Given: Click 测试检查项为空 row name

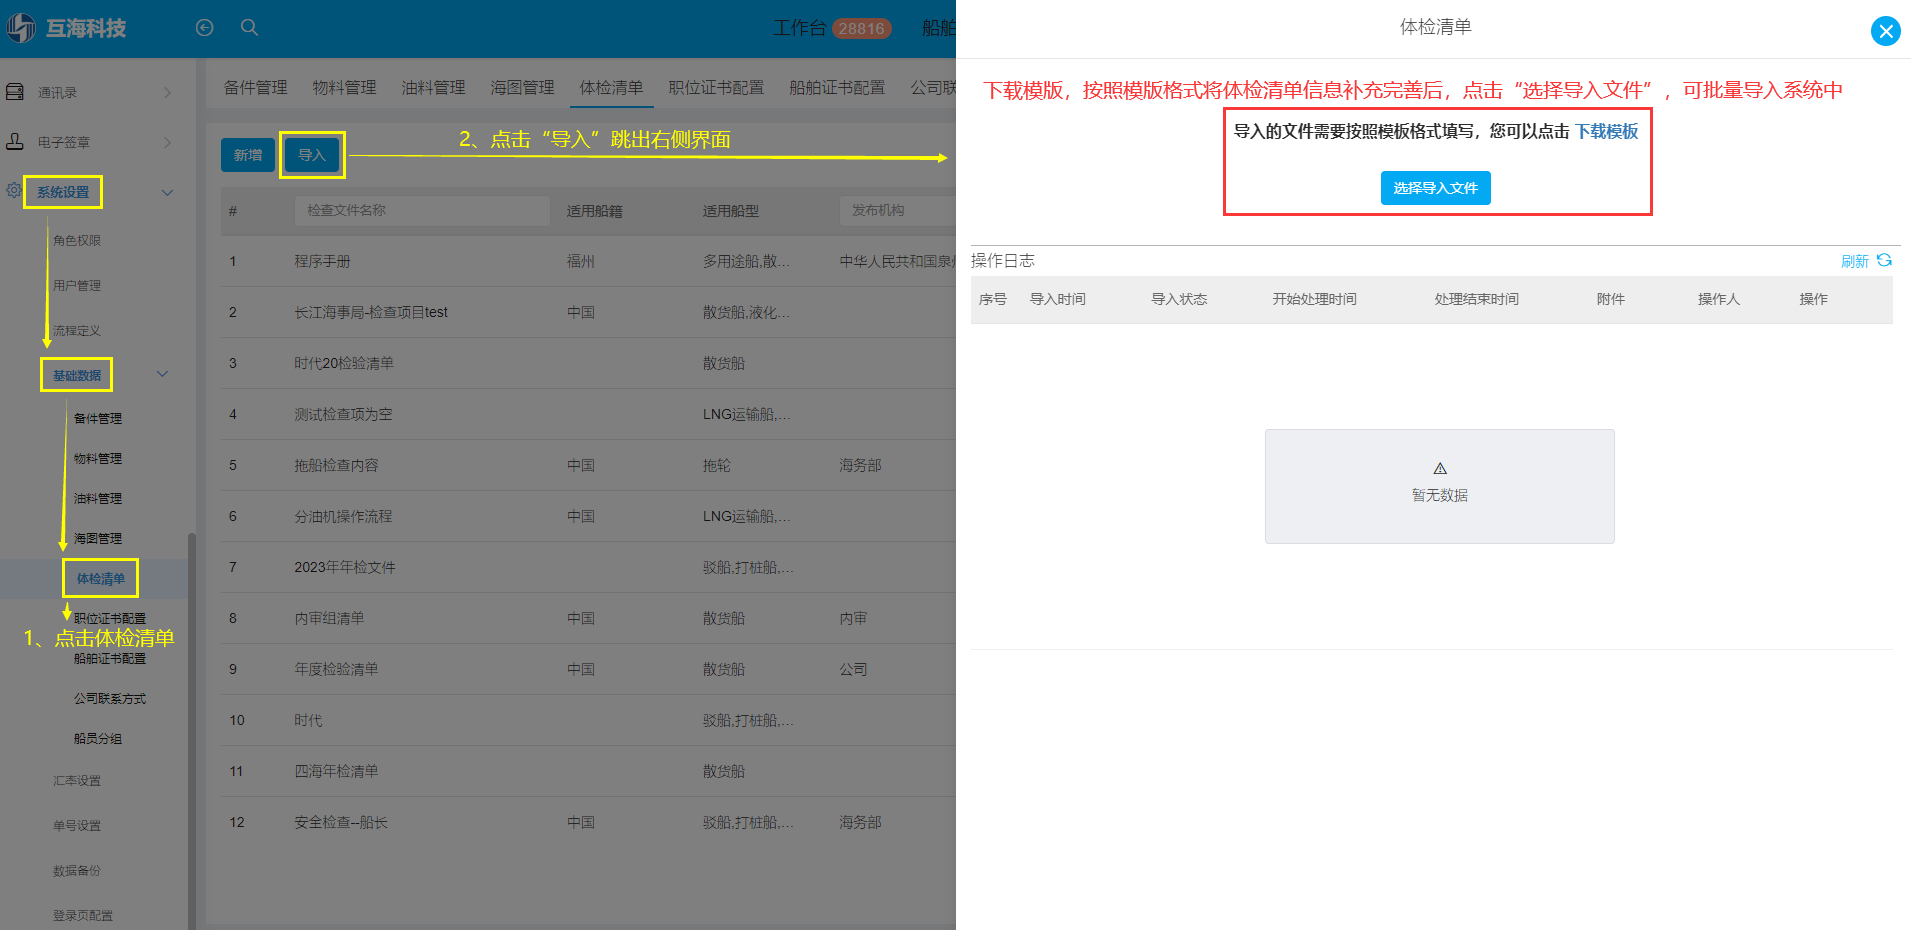Looking at the screenshot, I should (343, 414).
